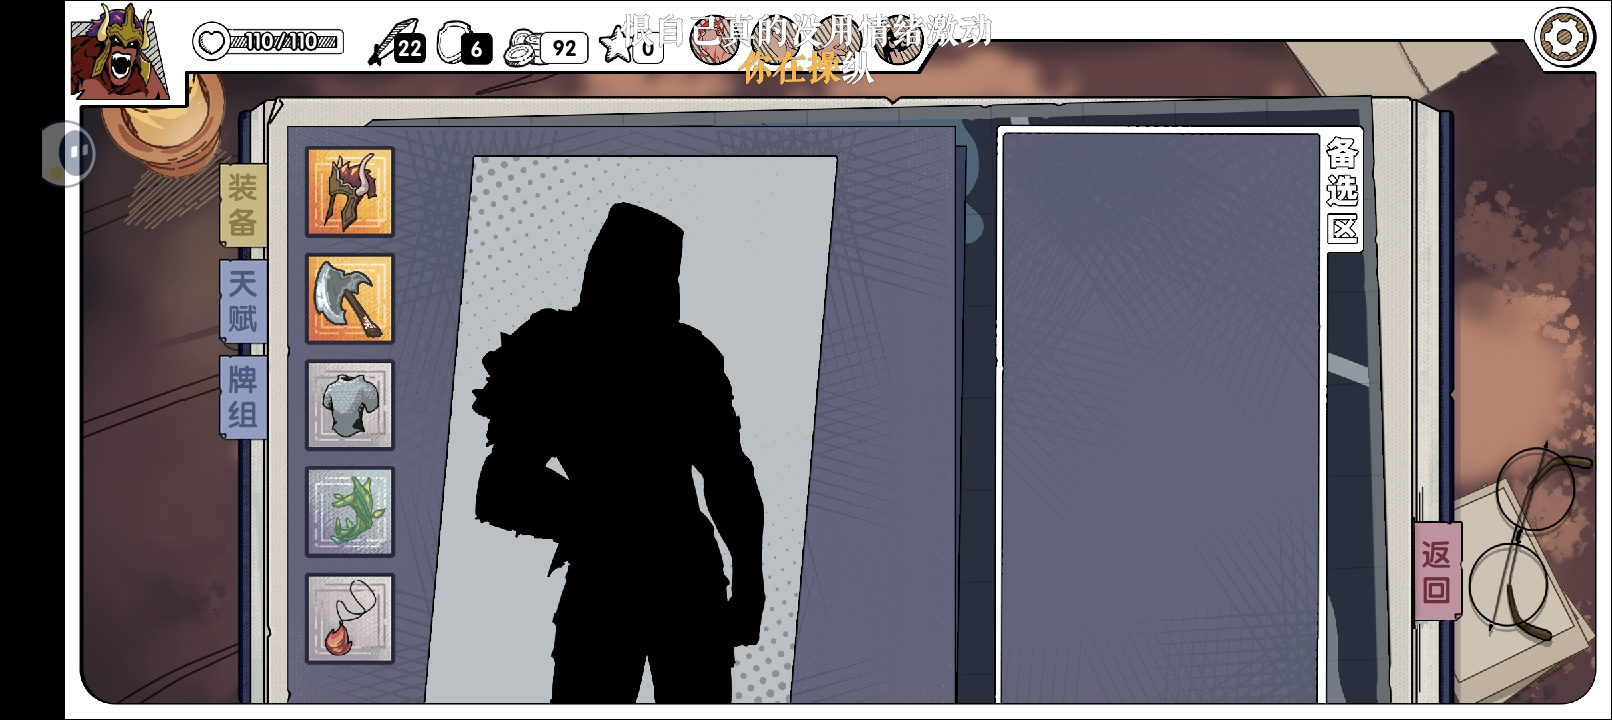Screen dimensions: 1612x720
Task: Click the 返回 back button
Action: click(1437, 571)
